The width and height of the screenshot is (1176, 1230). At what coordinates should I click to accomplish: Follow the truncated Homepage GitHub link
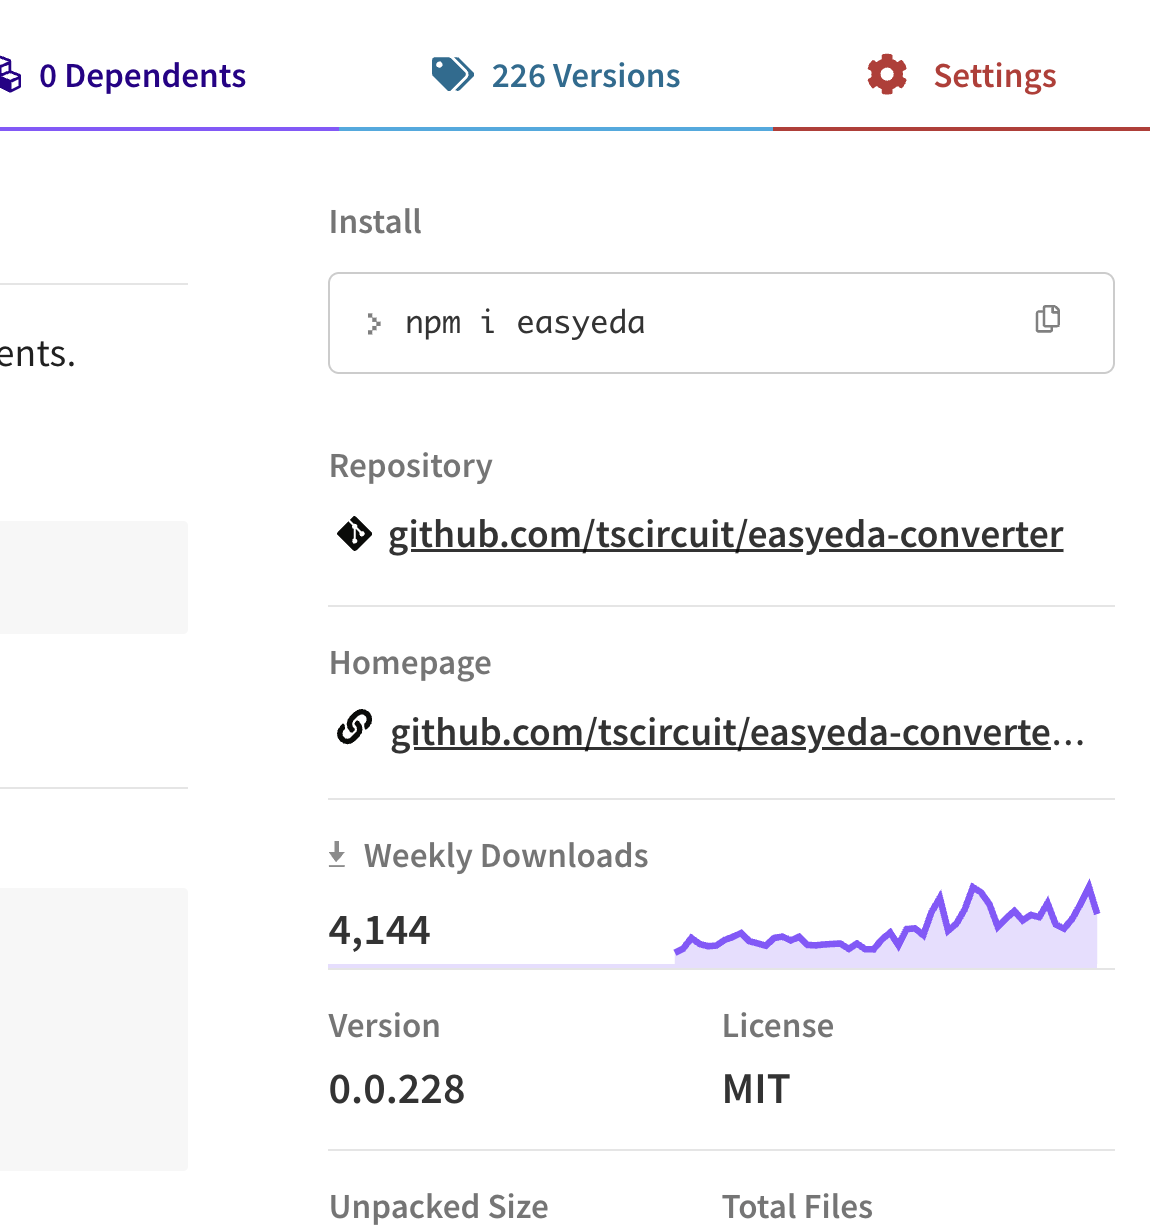[736, 733]
